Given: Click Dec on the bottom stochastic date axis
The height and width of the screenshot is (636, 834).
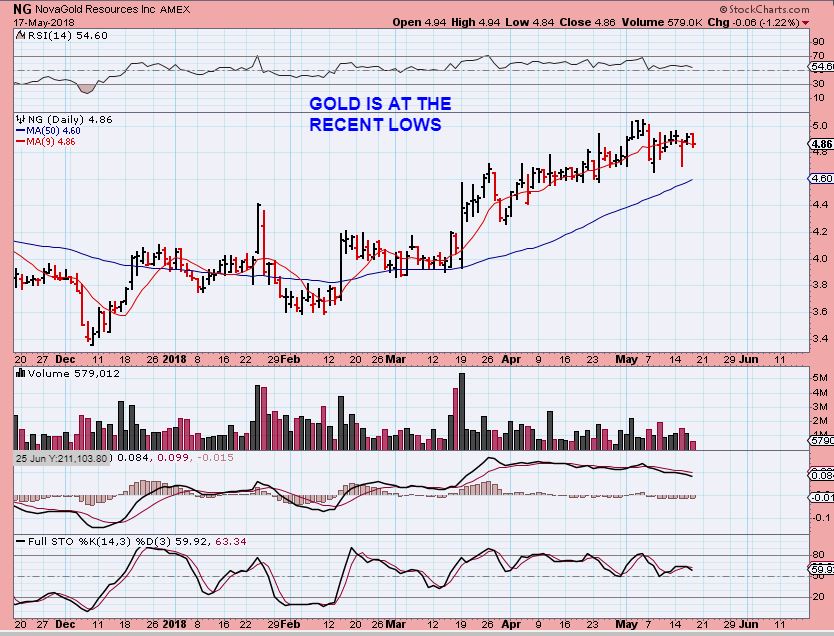Looking at the screenshot, I should tap(65, 624).
